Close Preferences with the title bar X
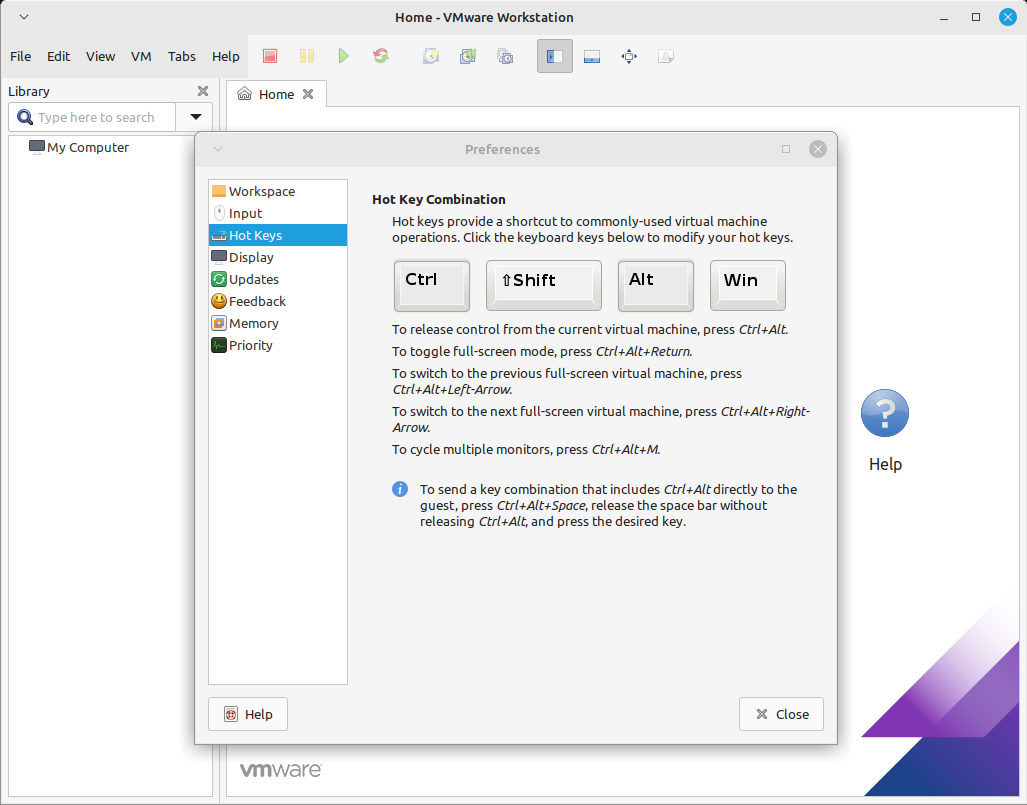The width and height of the screenshot is (1027, 805). point(817,149)
